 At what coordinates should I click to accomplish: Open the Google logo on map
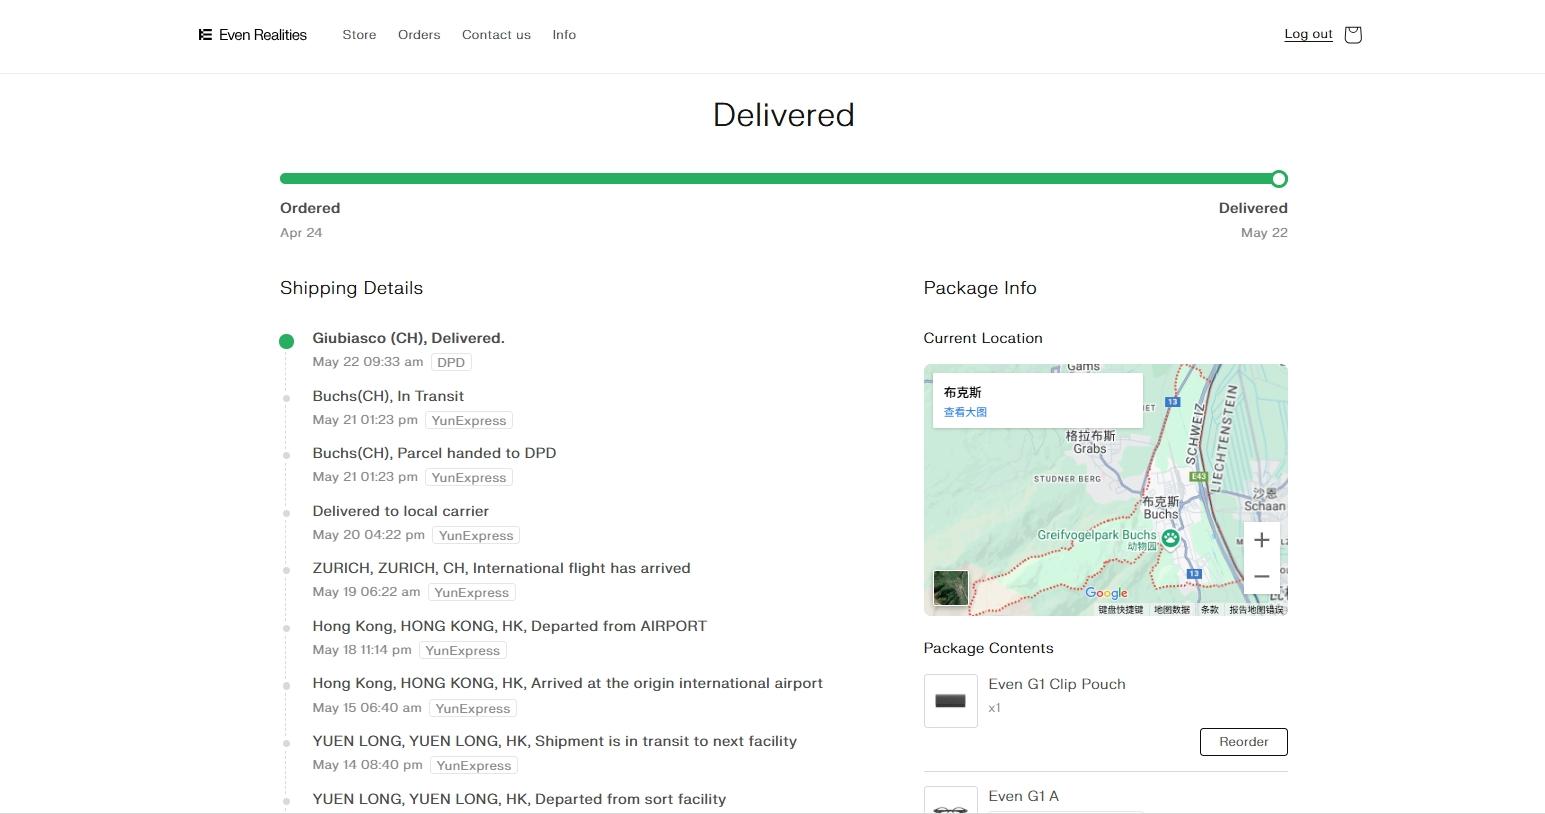(1106, 593)
